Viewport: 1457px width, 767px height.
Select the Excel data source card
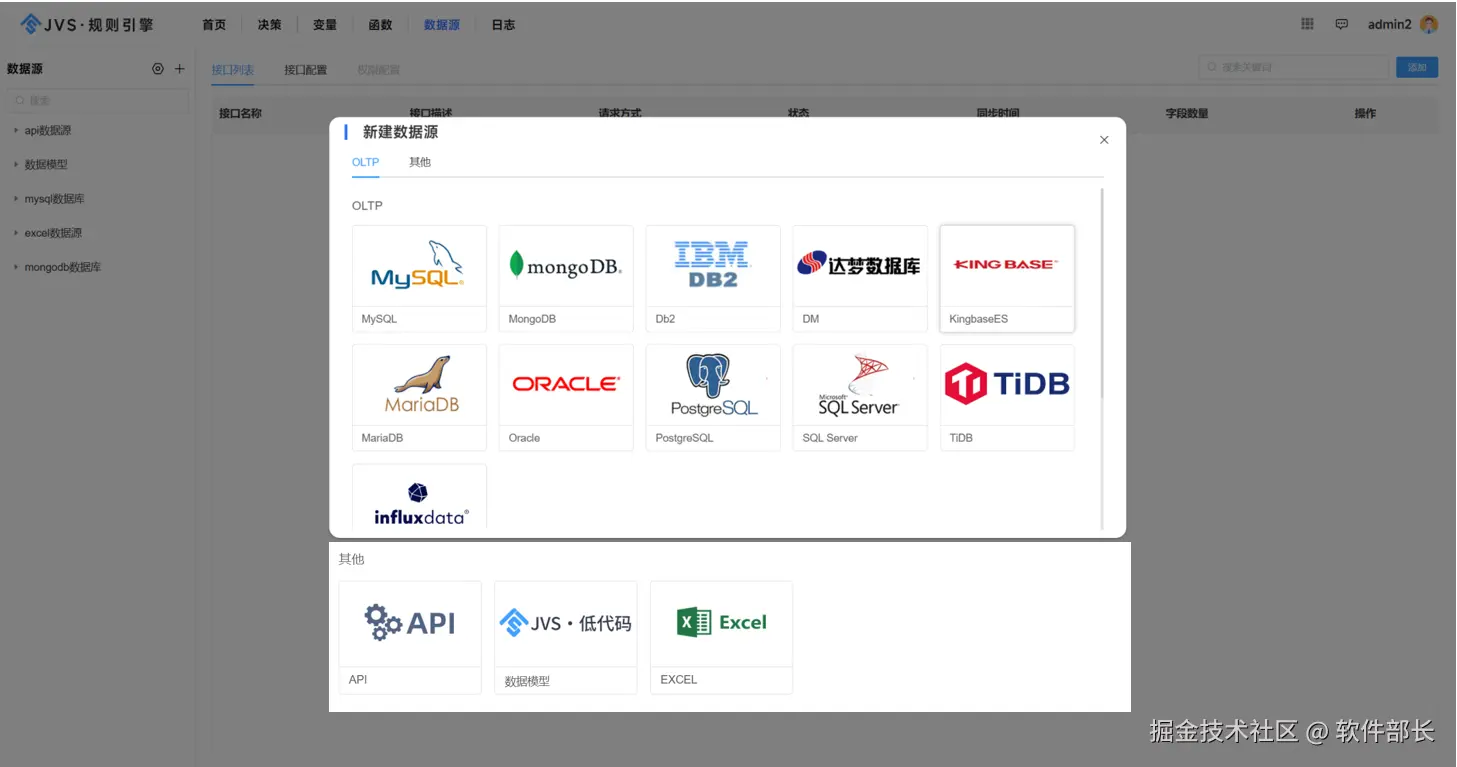click(721, 637)
